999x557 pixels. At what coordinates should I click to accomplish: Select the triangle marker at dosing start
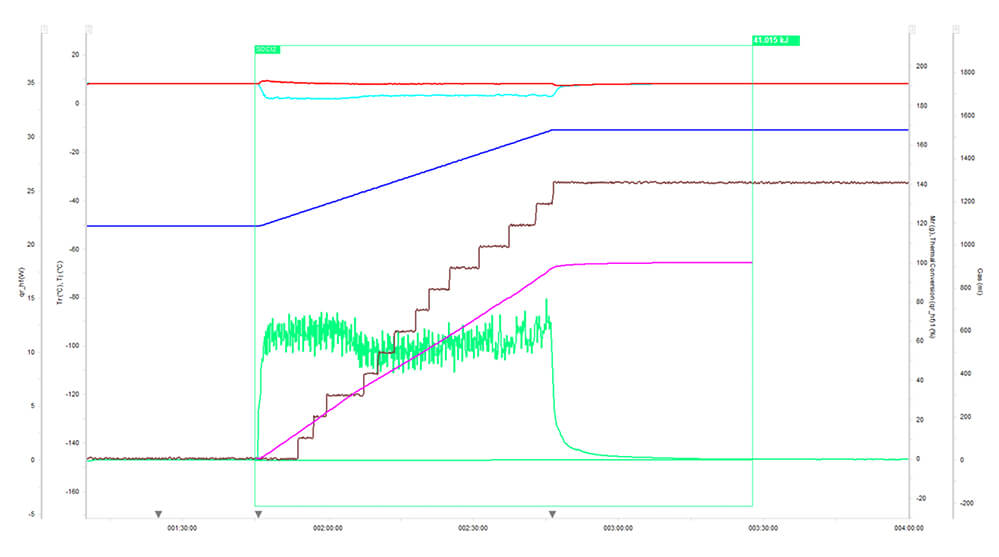coord(258,514)
